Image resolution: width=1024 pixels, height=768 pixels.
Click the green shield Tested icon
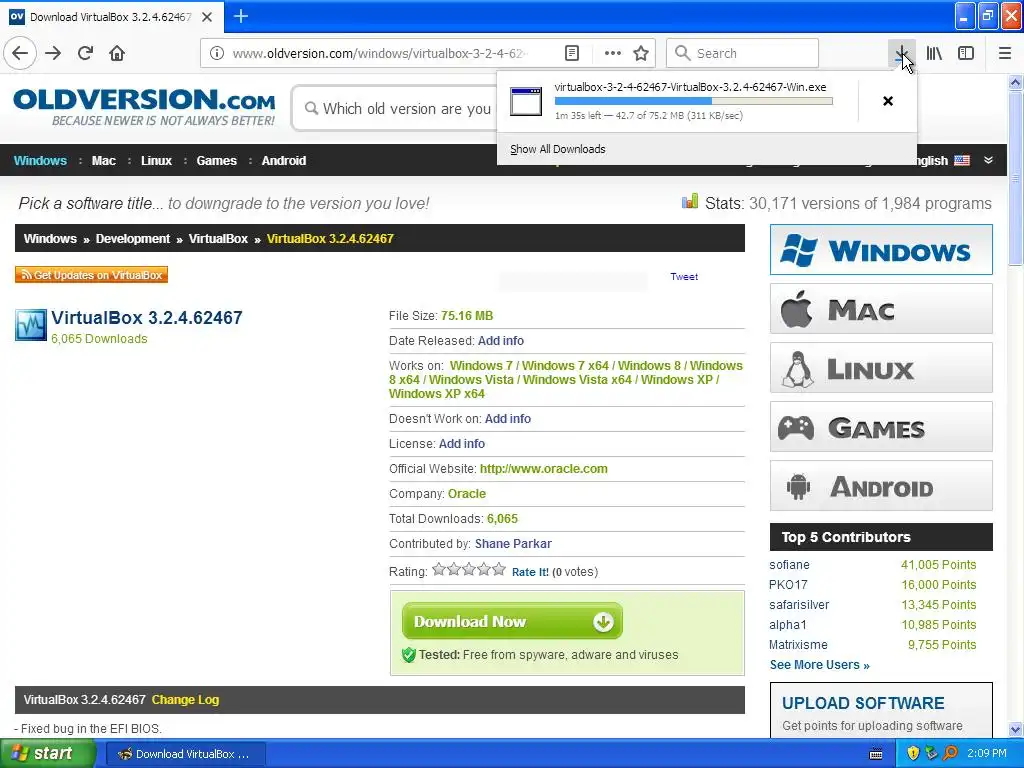click(x=409, y=654)
